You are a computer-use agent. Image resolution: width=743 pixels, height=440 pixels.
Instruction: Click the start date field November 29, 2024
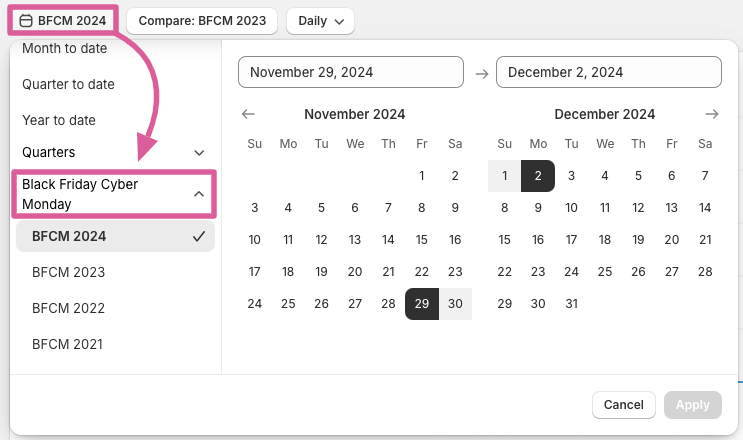click(x=350, y=72)
